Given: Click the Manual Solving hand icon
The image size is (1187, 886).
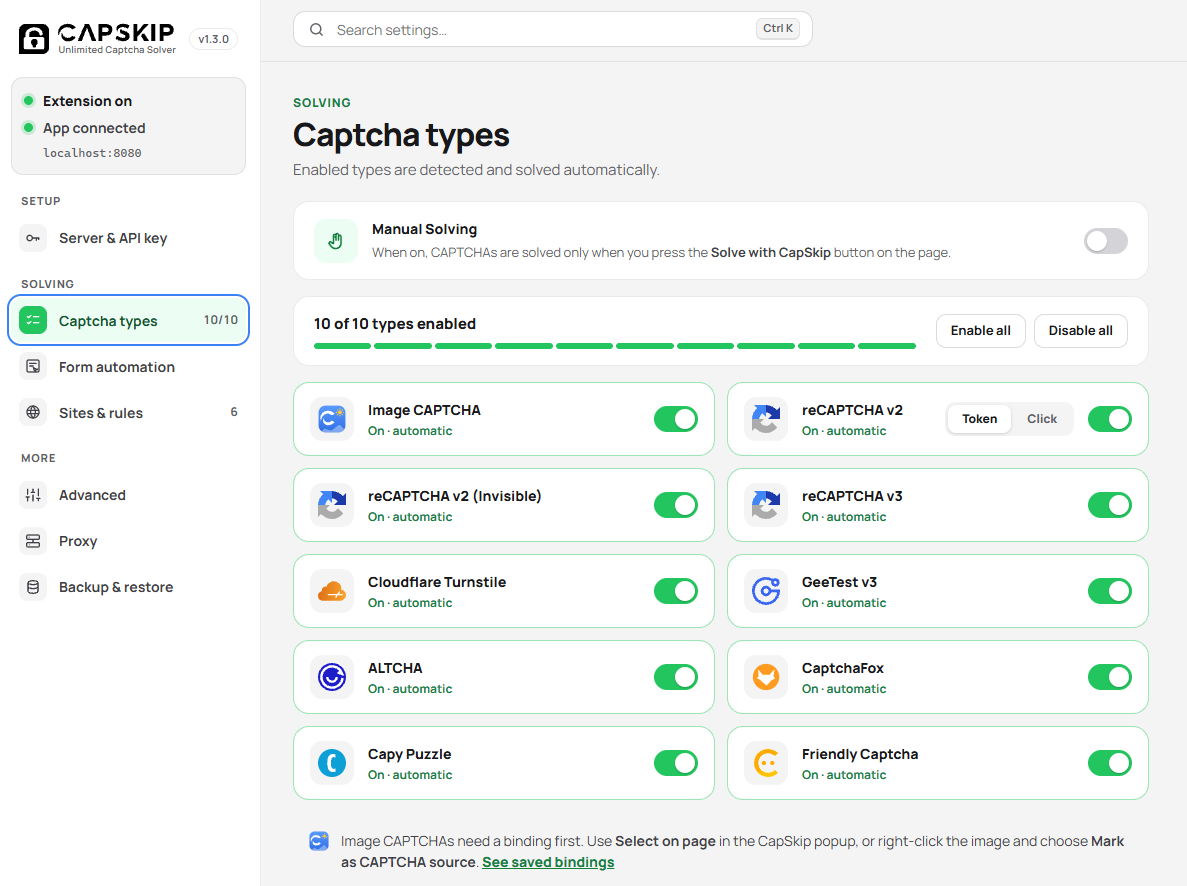Looking at the screenshot, I should click(335, 241).
